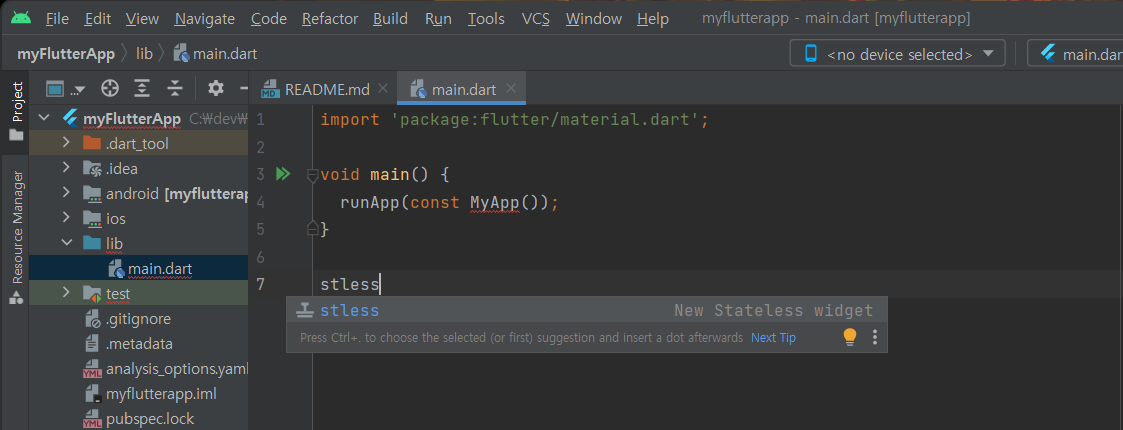Click Collapse All icon in Project panel
1123x430 pixels.
[175, 89]
